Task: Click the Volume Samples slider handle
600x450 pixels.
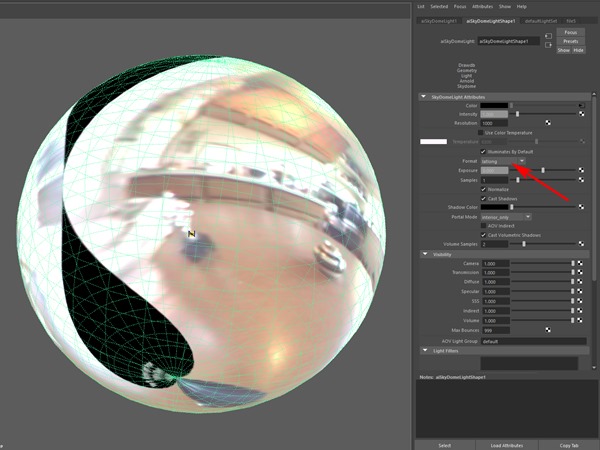Action: (524, 244)
